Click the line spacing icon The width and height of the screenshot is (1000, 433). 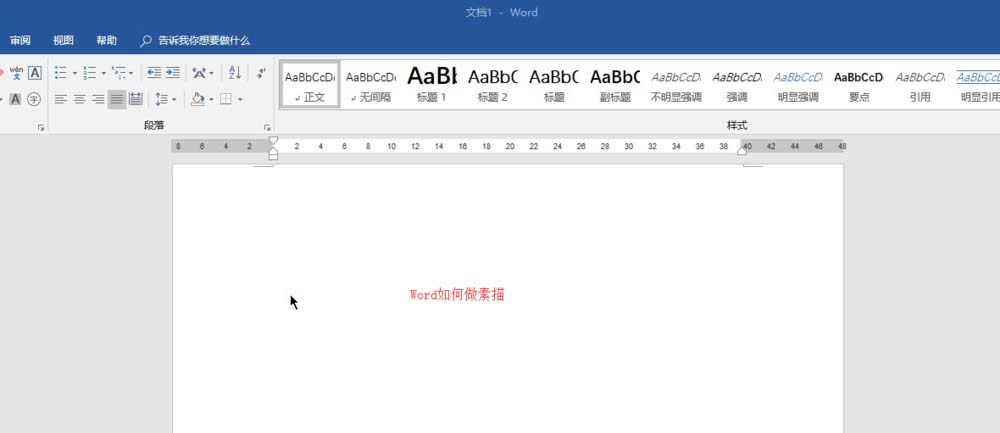(161, 99)
